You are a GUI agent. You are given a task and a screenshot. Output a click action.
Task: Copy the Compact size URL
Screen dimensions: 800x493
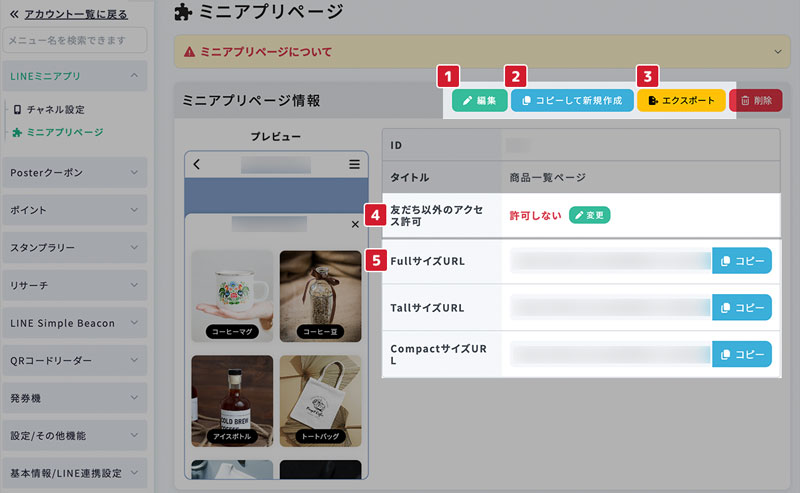[x=741, y=355]
